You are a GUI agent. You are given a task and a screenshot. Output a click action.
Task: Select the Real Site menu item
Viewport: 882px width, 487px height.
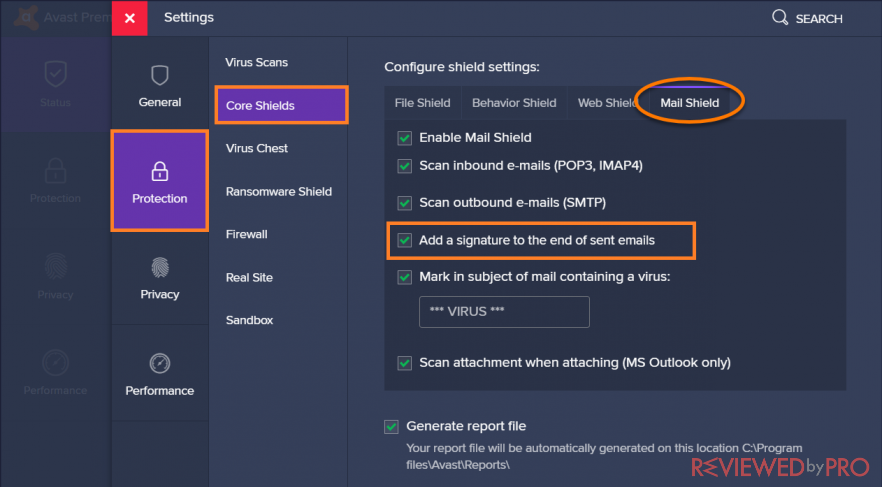tap(249, 278)
